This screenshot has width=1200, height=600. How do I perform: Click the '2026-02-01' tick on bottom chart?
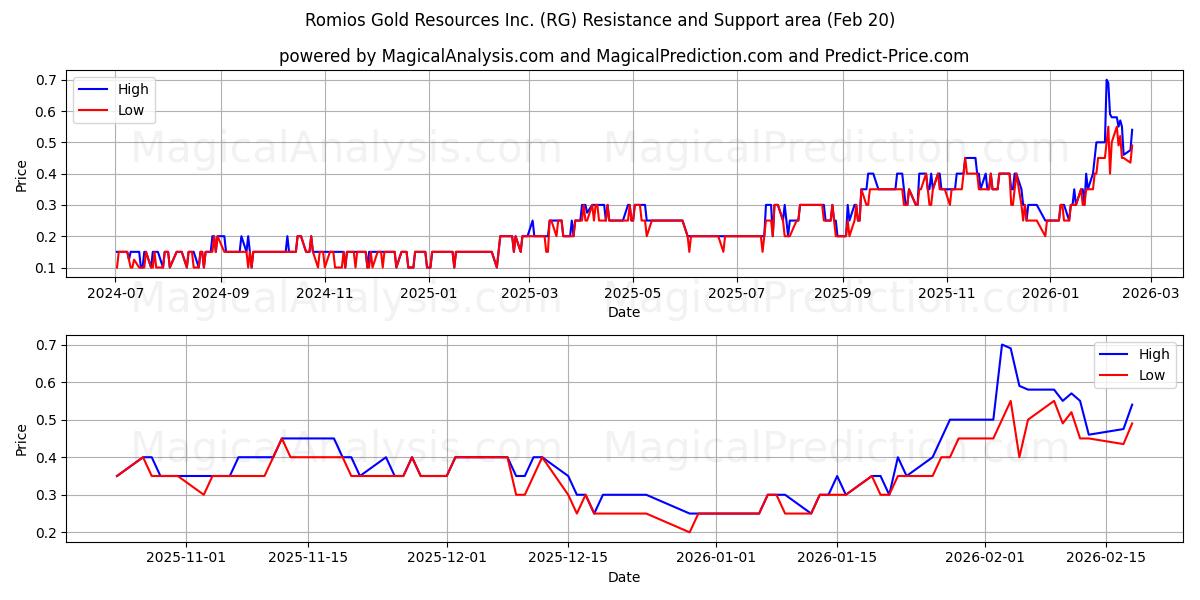click(x=985, y=558)
